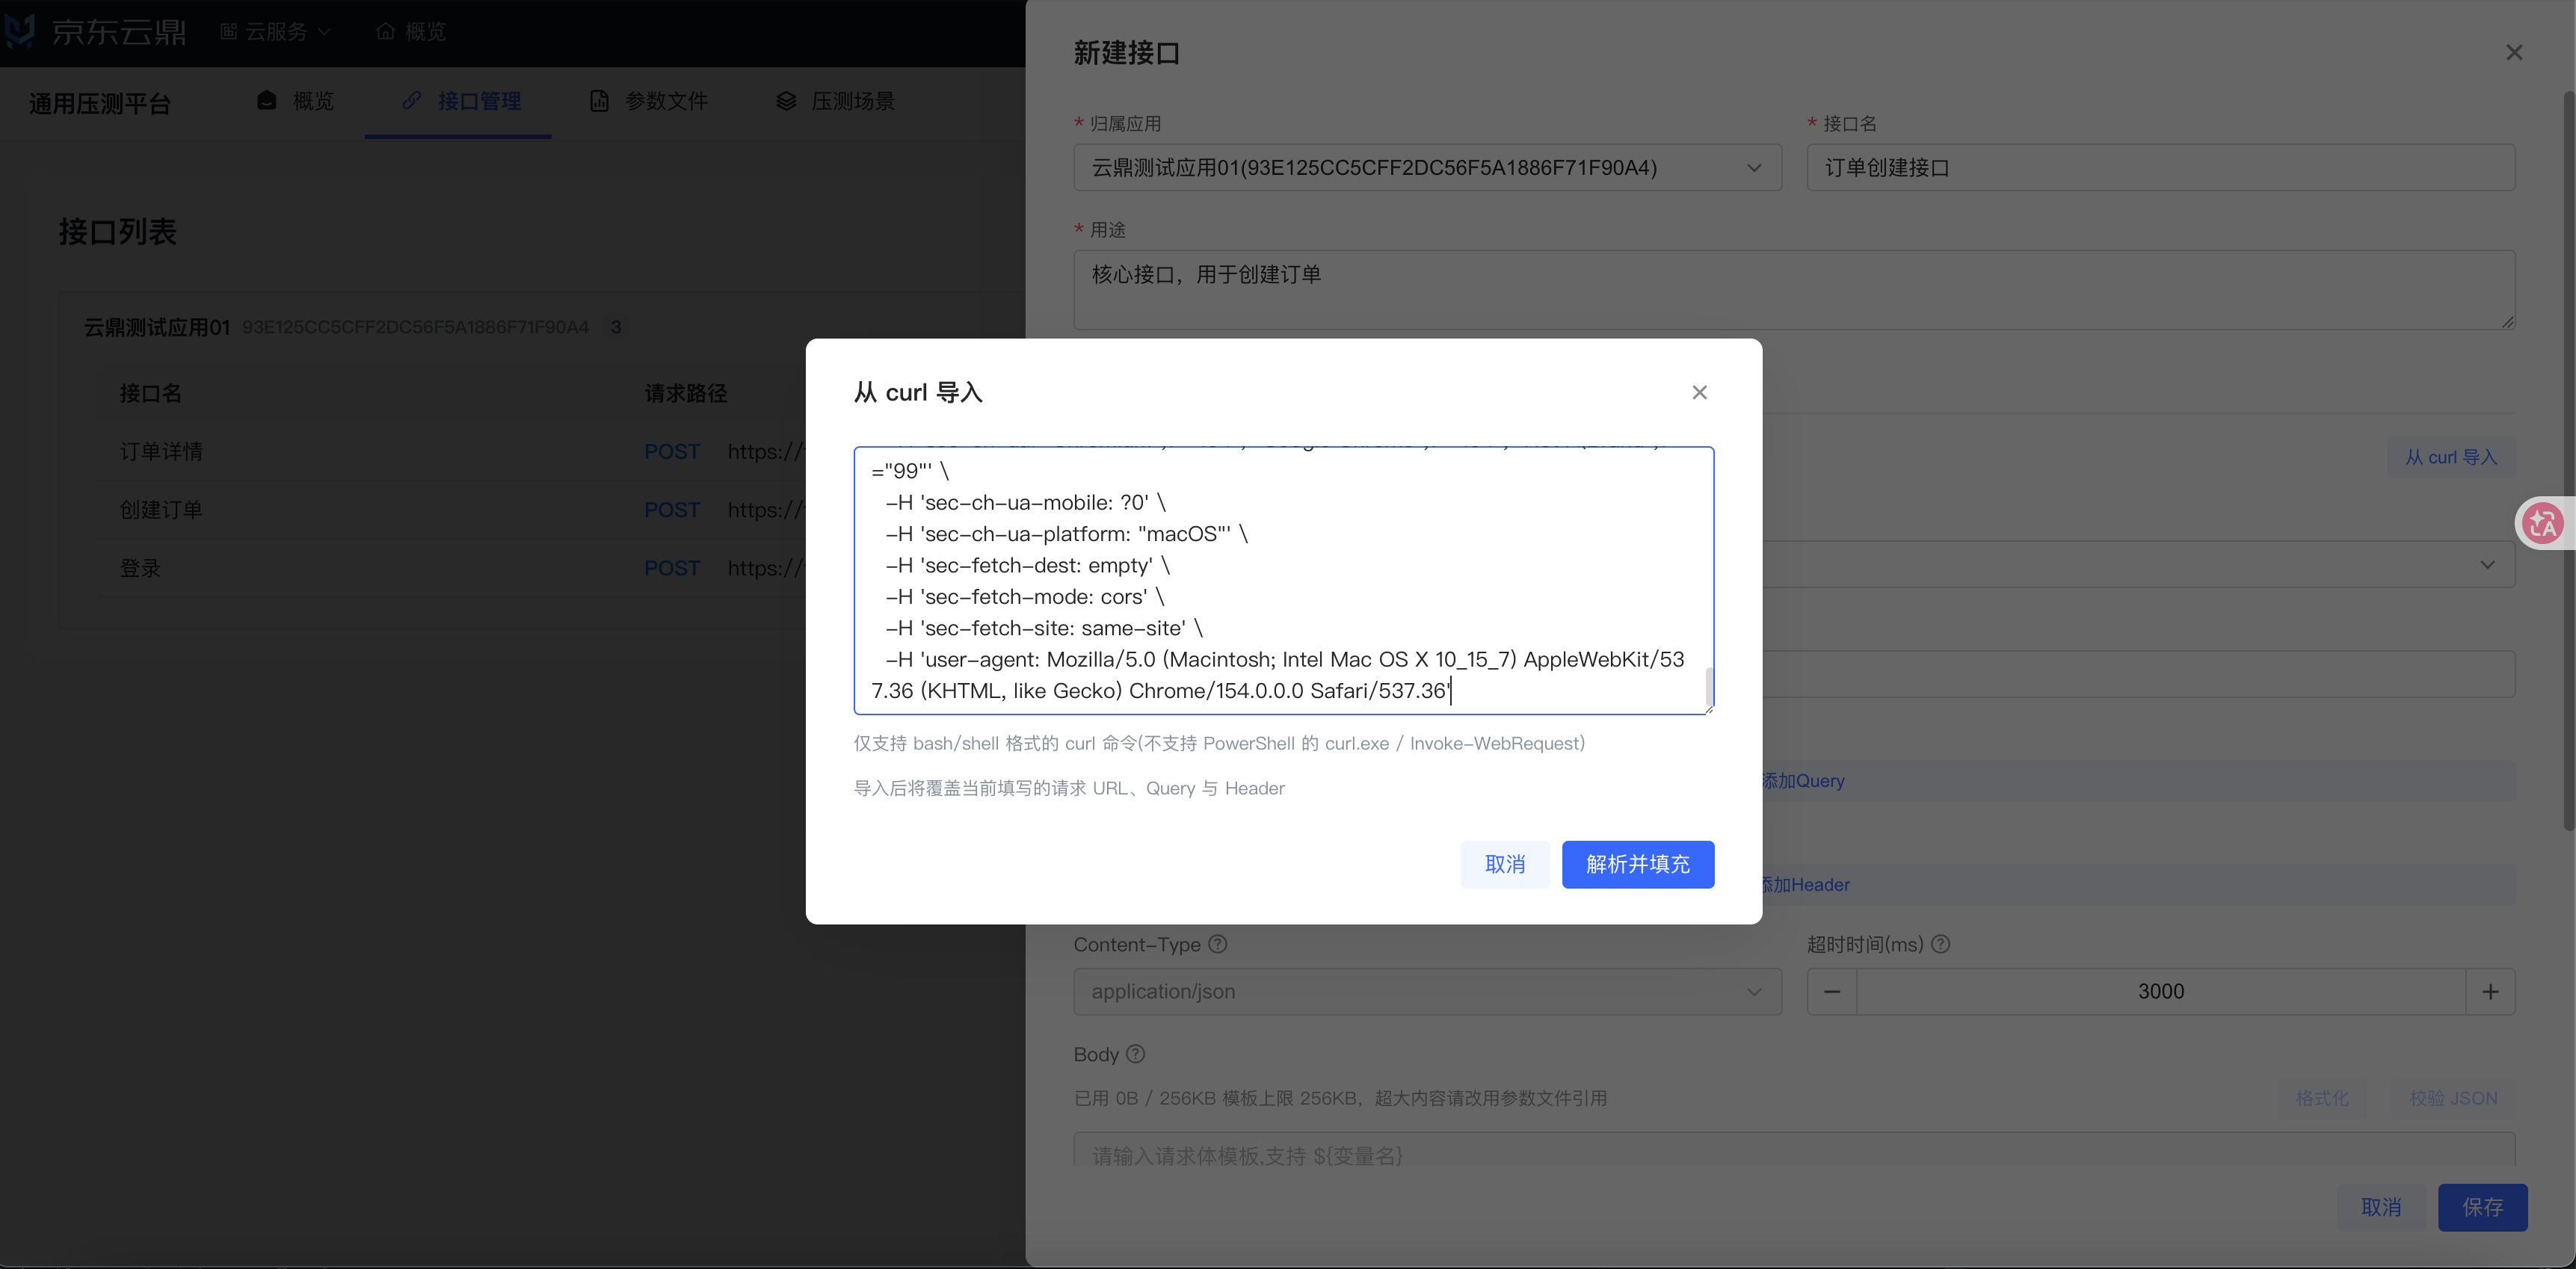2576x1269 pixels.
Task: Click the 格式化 button
Action: 2322,1098
